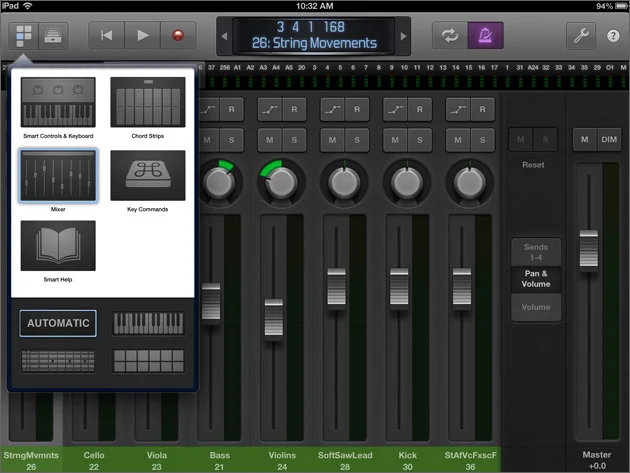630x473 pixels.
Task: Click the Violins pan knob
Action: coord(281,182)
